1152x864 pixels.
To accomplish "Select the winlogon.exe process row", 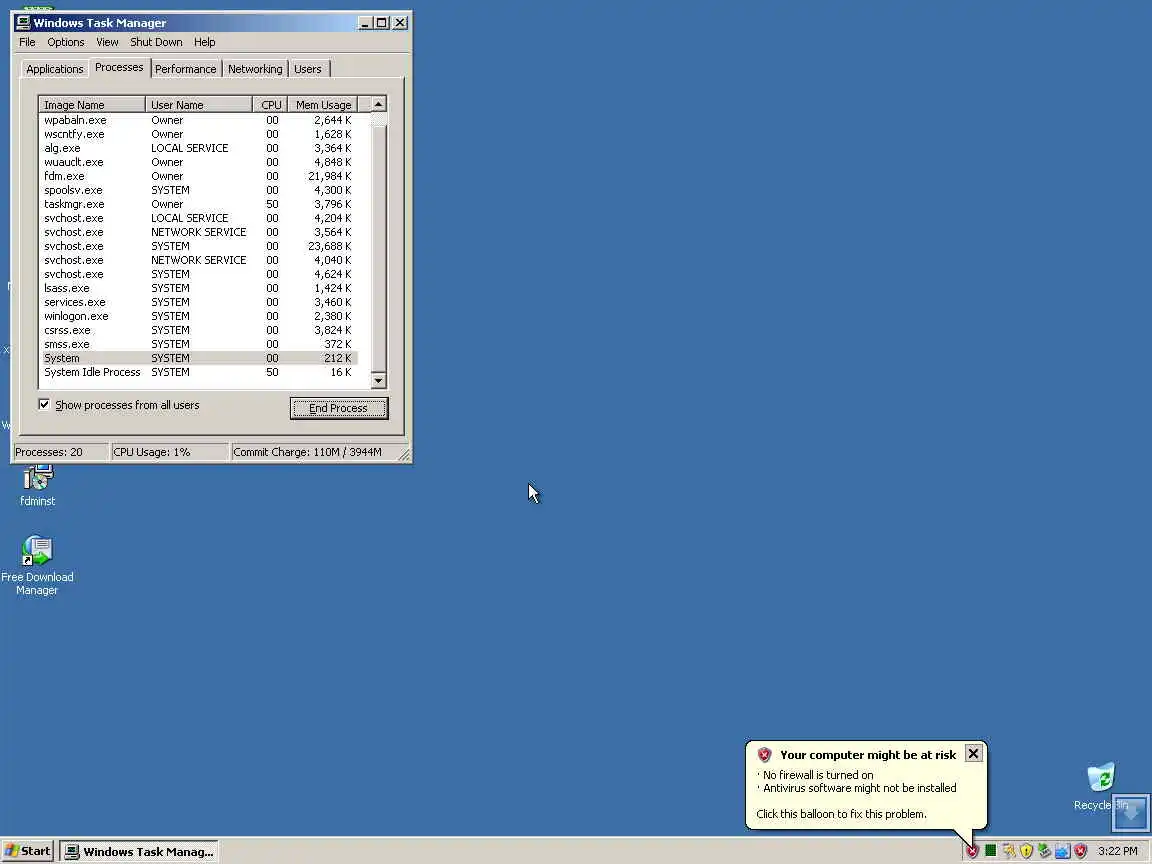I will click(198, 315).
